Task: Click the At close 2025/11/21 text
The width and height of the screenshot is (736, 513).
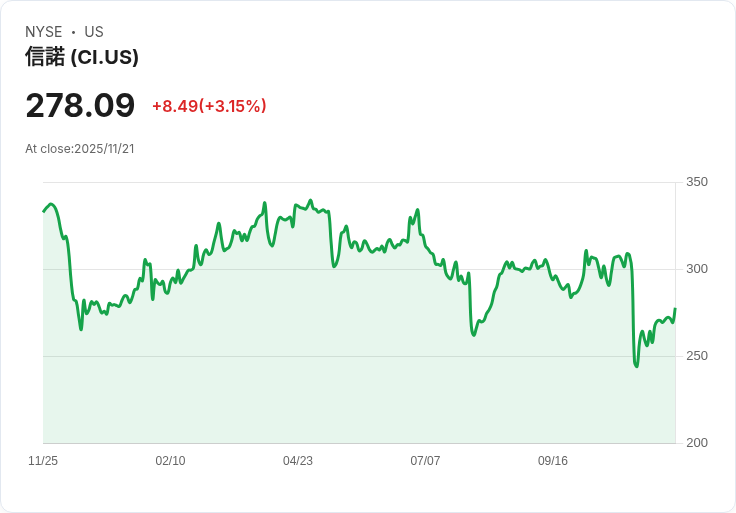Action: click(80, 149)
